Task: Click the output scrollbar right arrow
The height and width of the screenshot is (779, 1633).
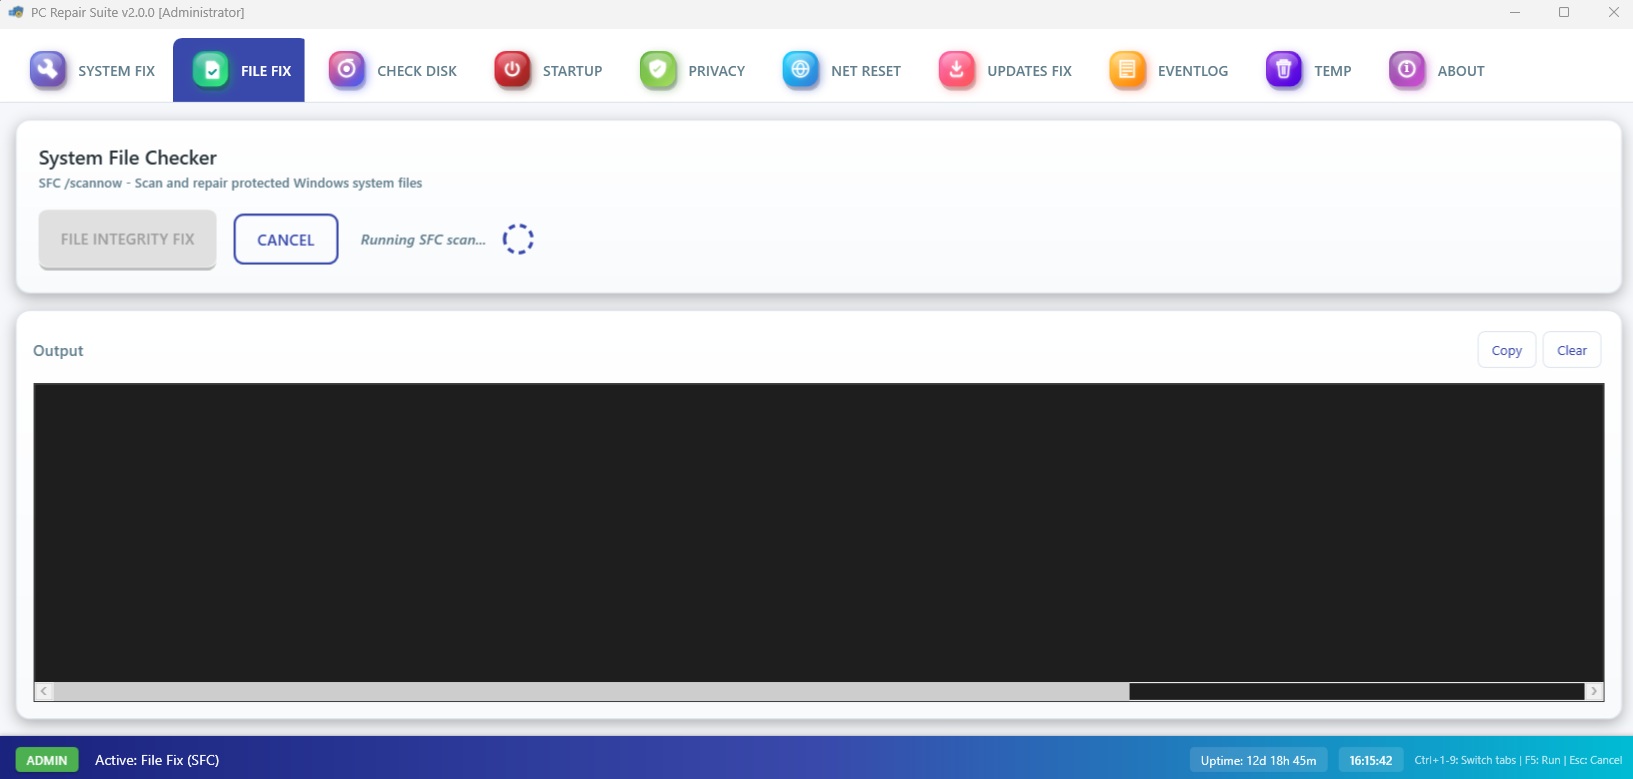Action: pos(1594,691)
